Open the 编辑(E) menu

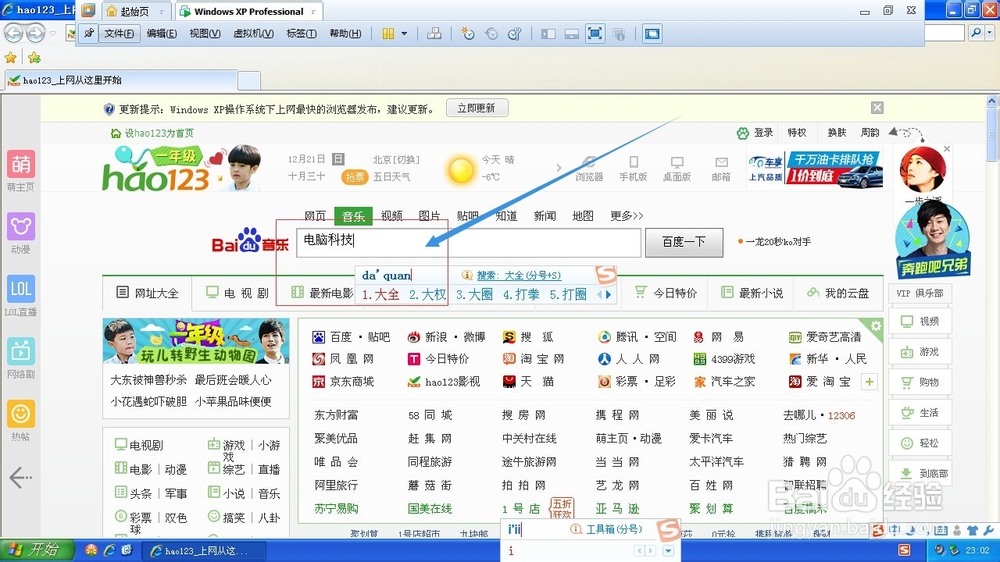161,33
